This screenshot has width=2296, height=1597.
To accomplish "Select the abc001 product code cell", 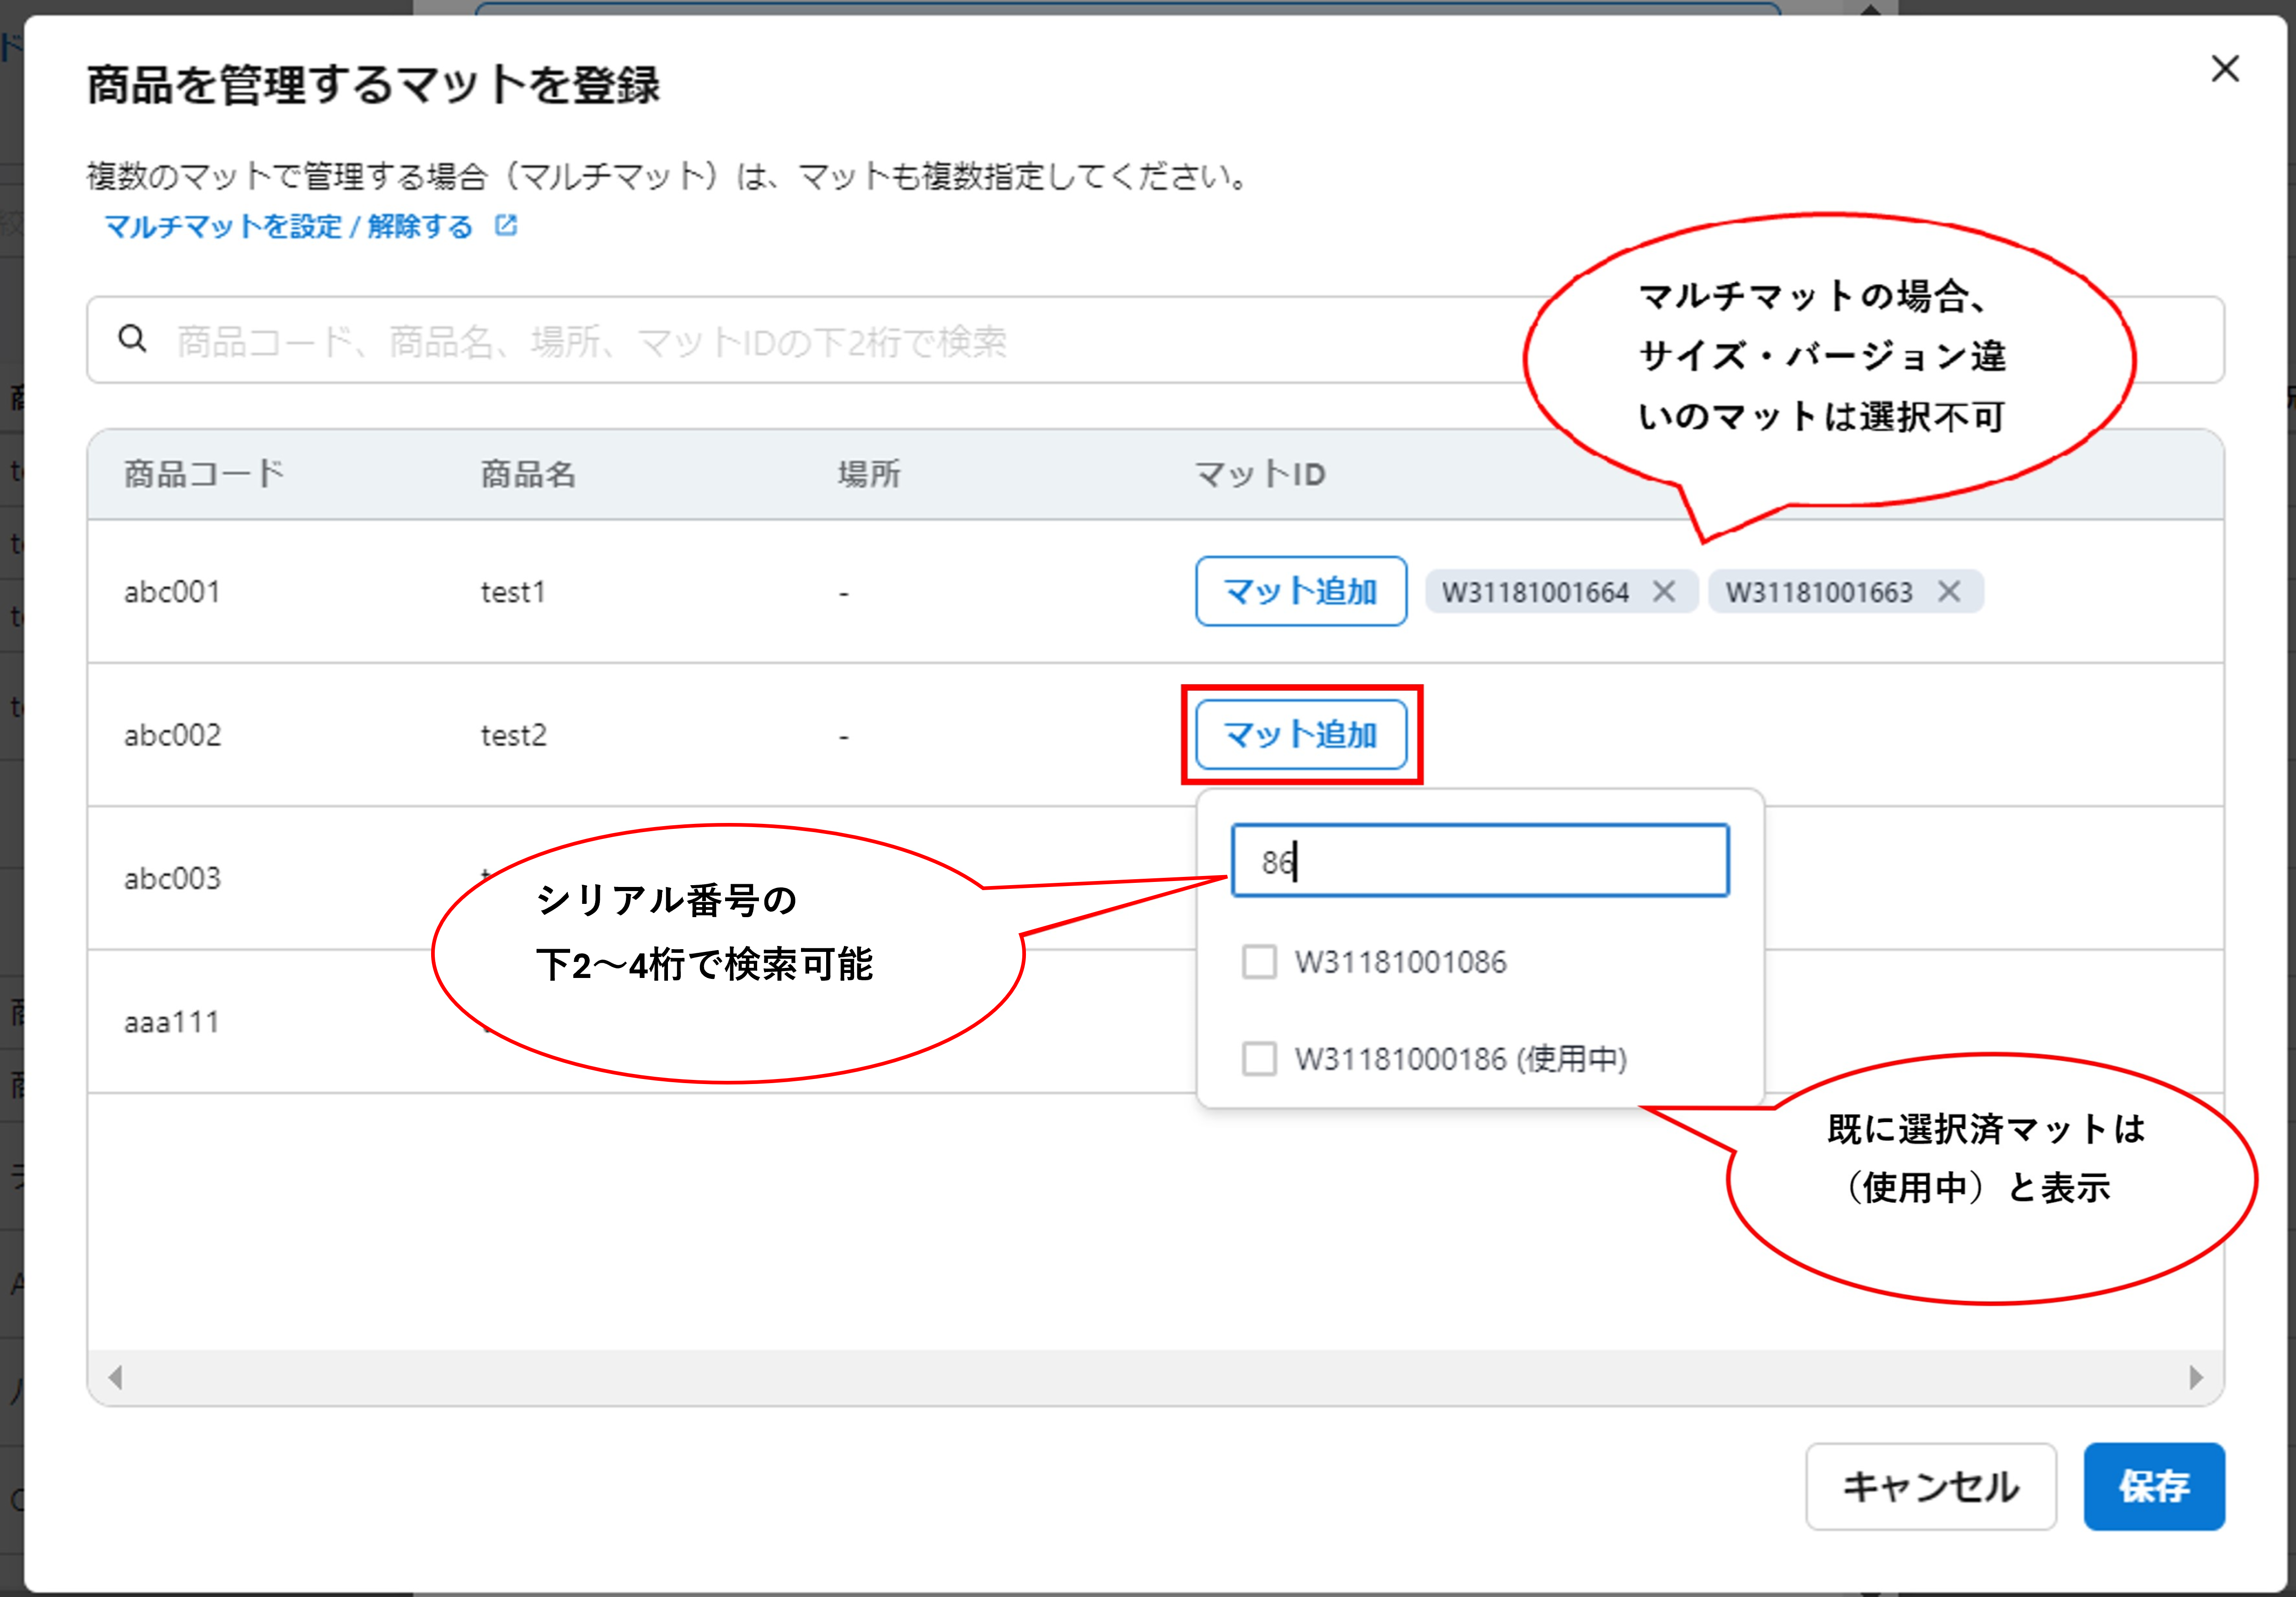I will tap(172, 592).
